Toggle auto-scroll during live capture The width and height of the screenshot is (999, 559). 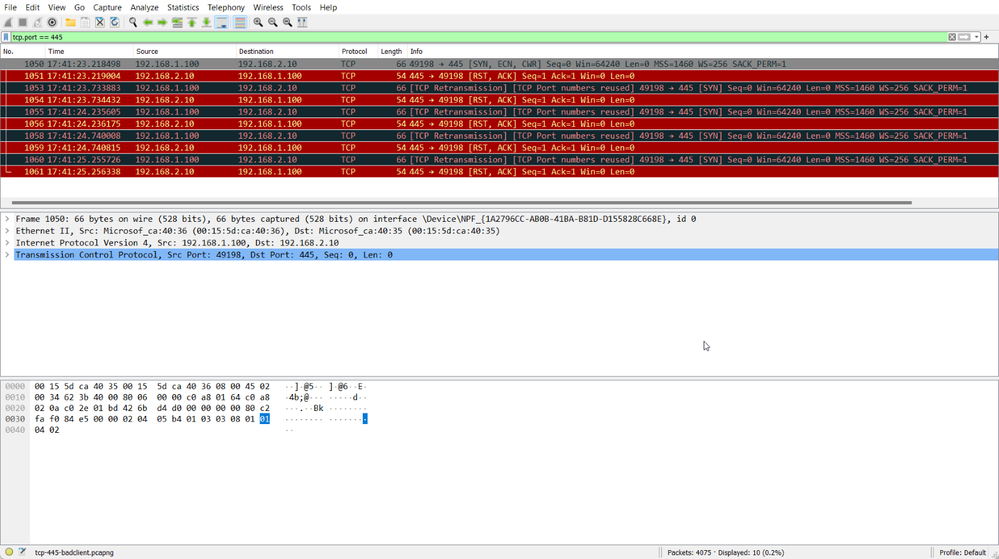point(222,22)
